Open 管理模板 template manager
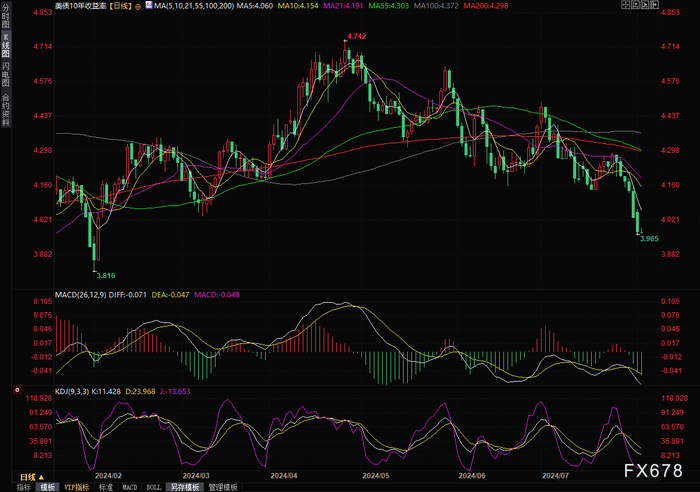The image size is (700, 492). [223, 487]
